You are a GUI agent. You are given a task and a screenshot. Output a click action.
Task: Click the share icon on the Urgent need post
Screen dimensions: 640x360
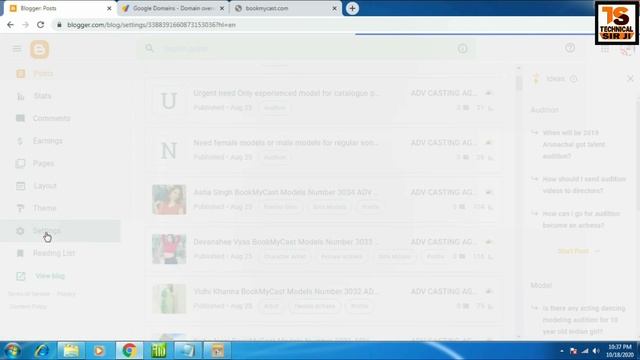(x=489, y=93)
